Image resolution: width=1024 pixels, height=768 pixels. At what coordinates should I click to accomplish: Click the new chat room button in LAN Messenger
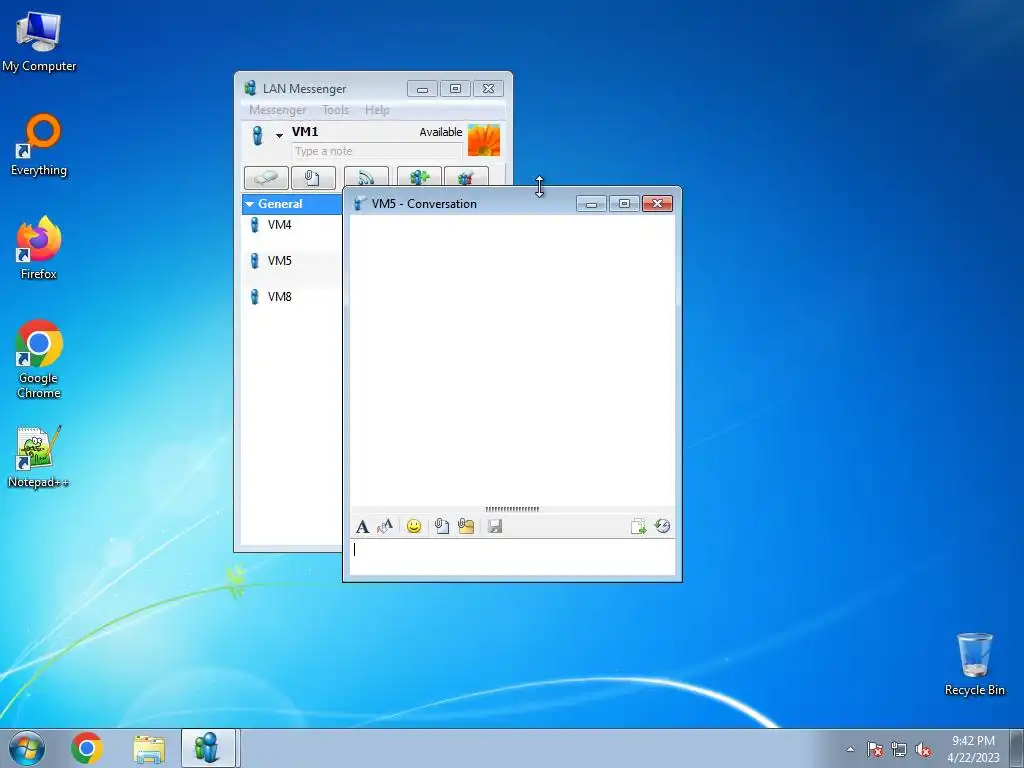(x=419, y=177)
